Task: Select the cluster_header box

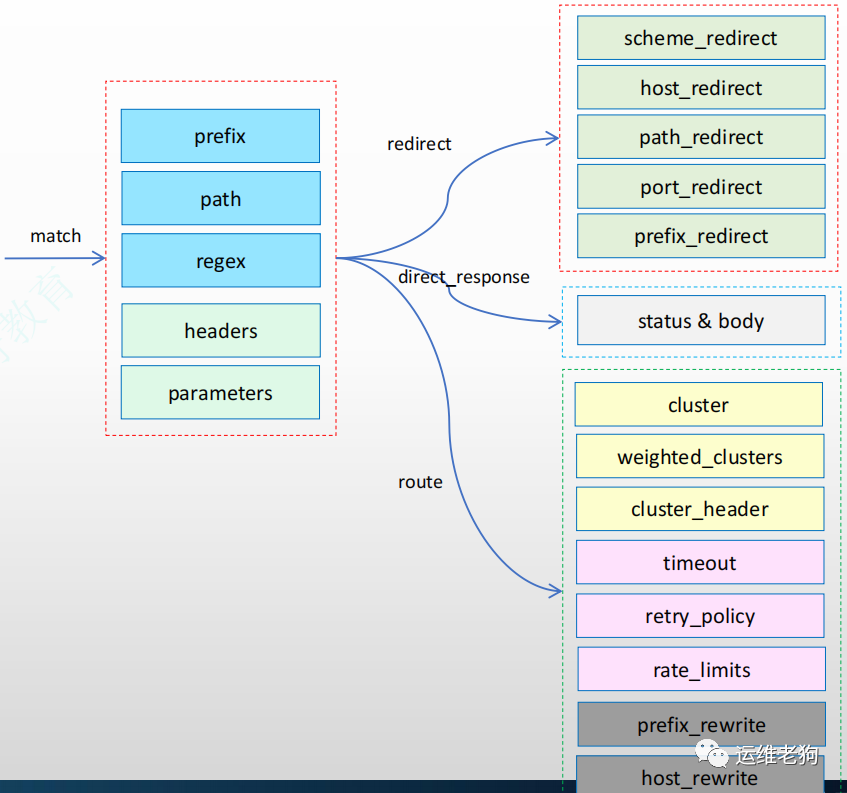Action: coord(700,509)
